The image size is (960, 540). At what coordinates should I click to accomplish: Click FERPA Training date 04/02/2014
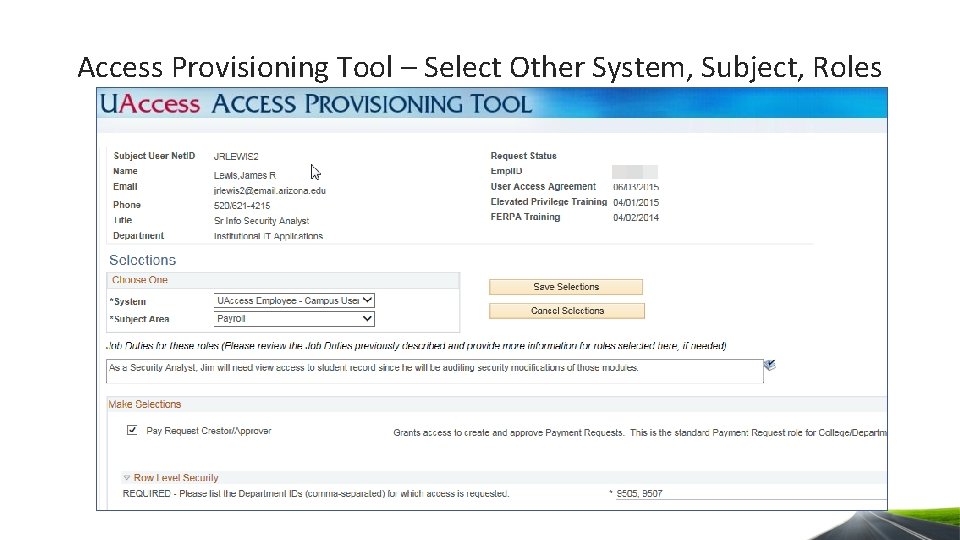point(636,217)
